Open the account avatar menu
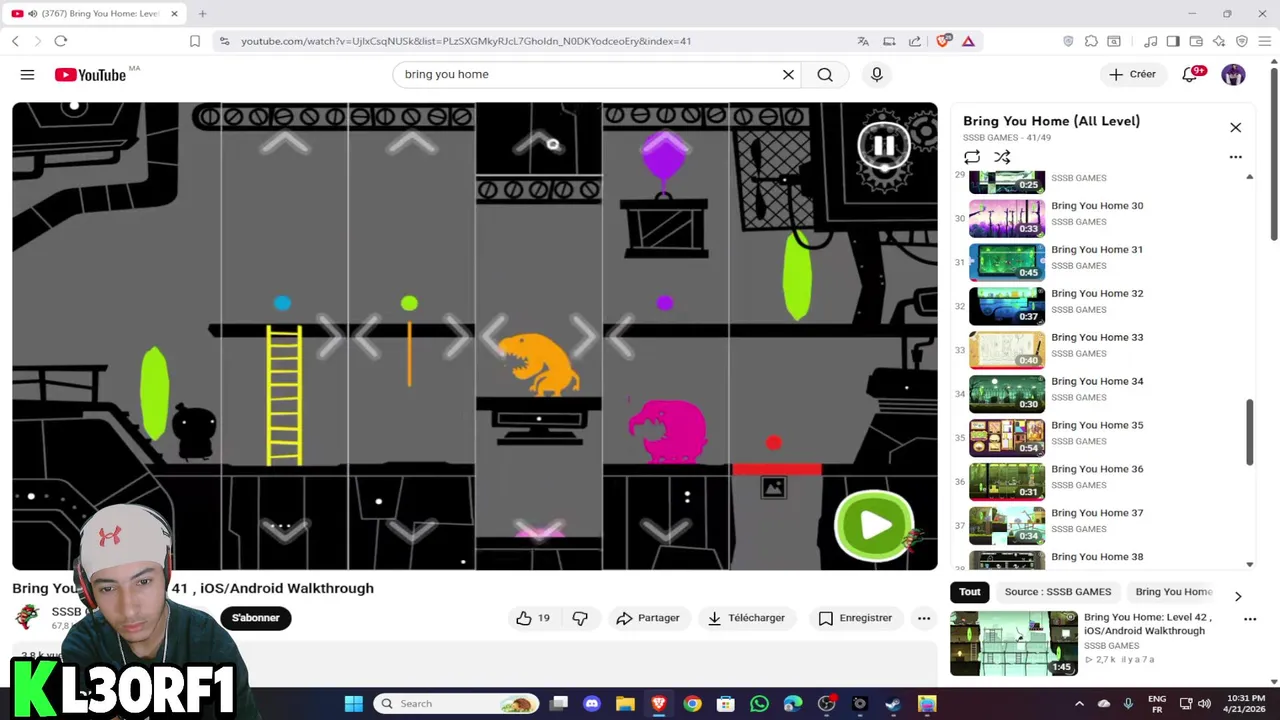The image size is (1280, 720). click(x=1233, y=75)
